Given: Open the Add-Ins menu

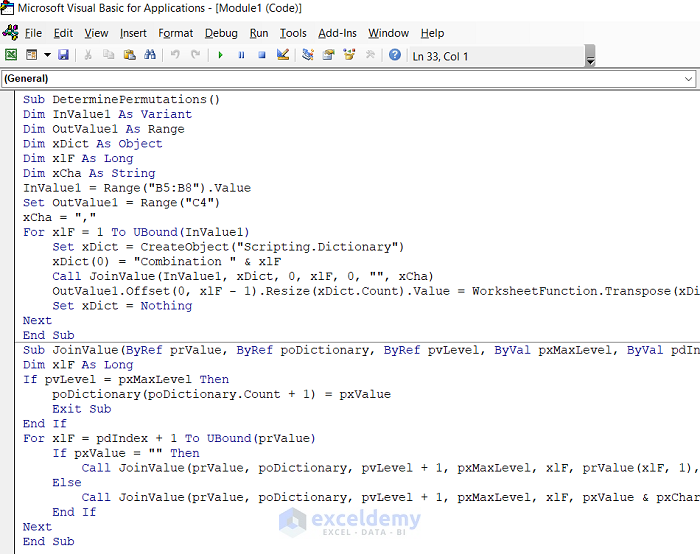Looking at the screenshot, I should pyautogui.click(x=338, y=33).
